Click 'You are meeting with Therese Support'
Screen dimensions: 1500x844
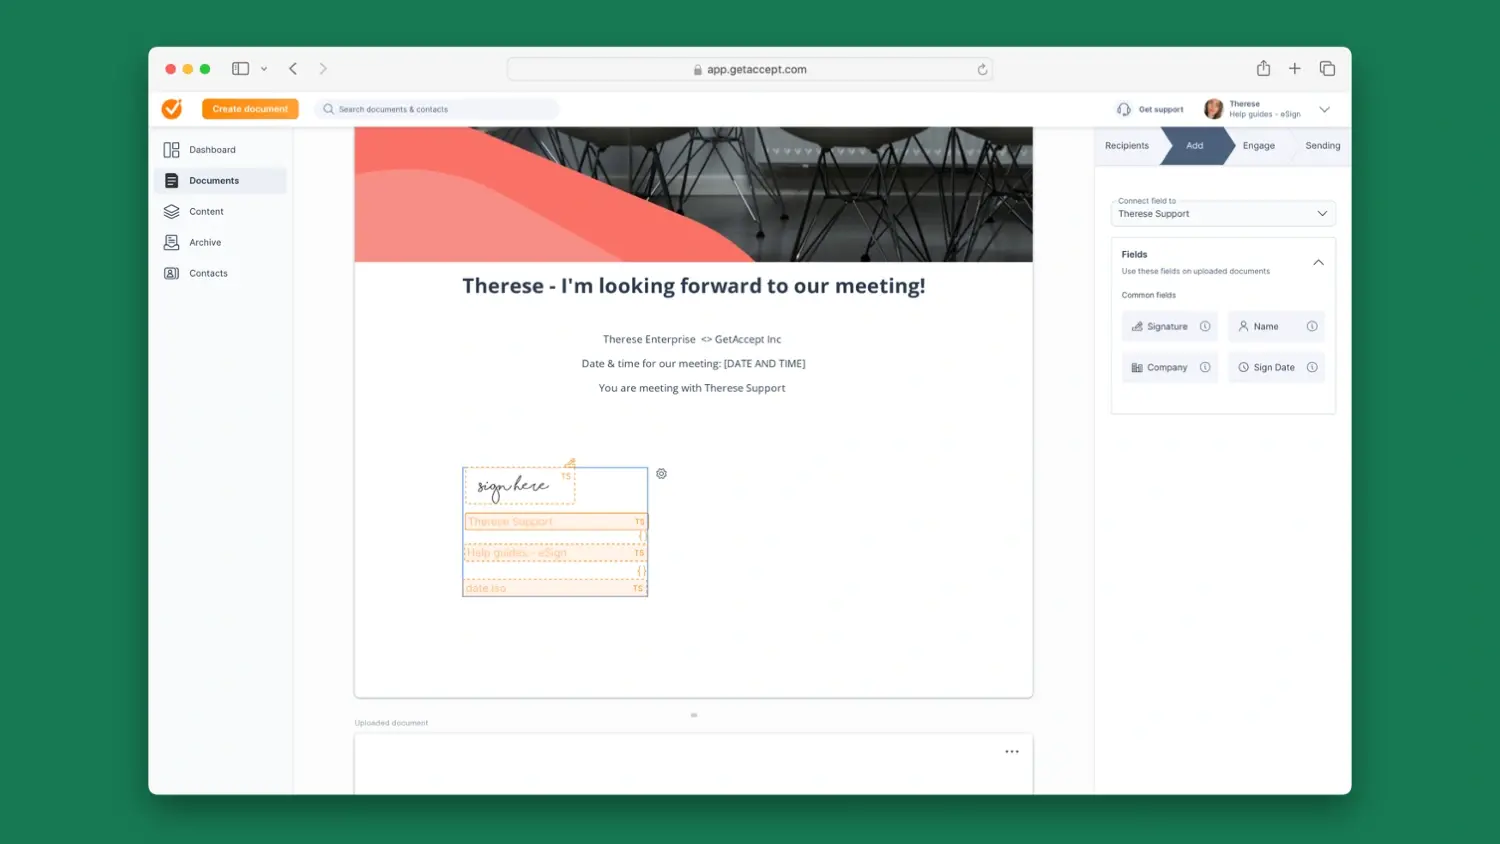(692, 388)
